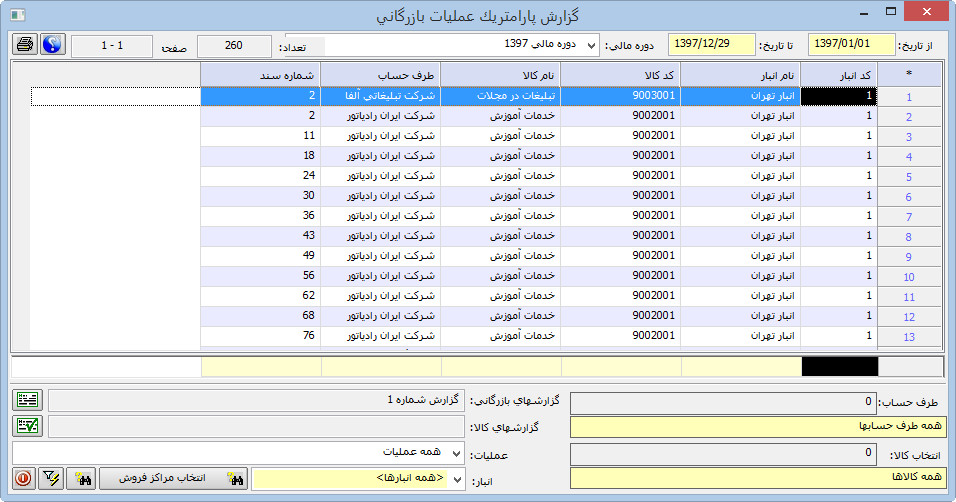The image size is (956, 502).
Task: Click انبار تهران in row 3
Action: coord(740,135)
